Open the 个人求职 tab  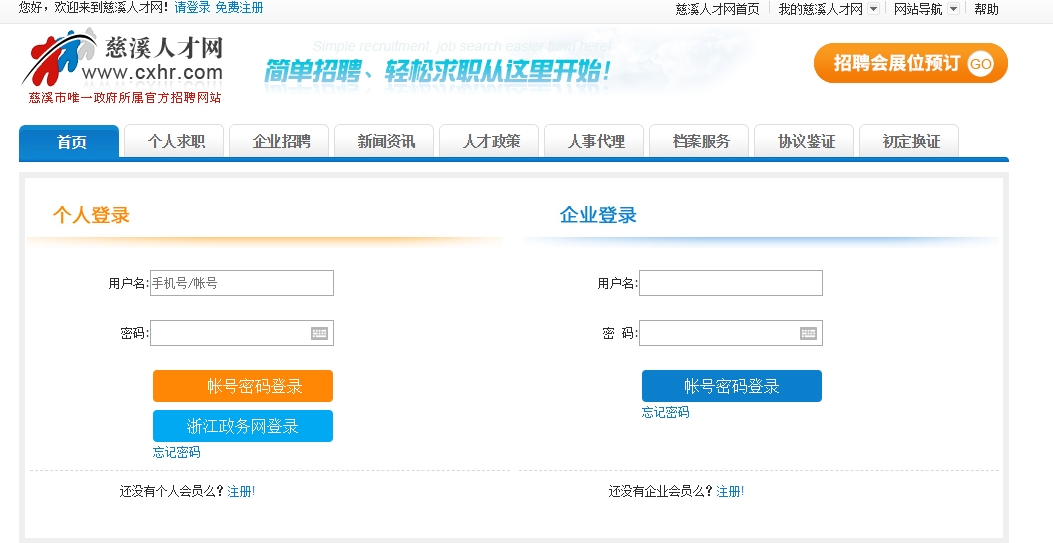tap(175, 142)
